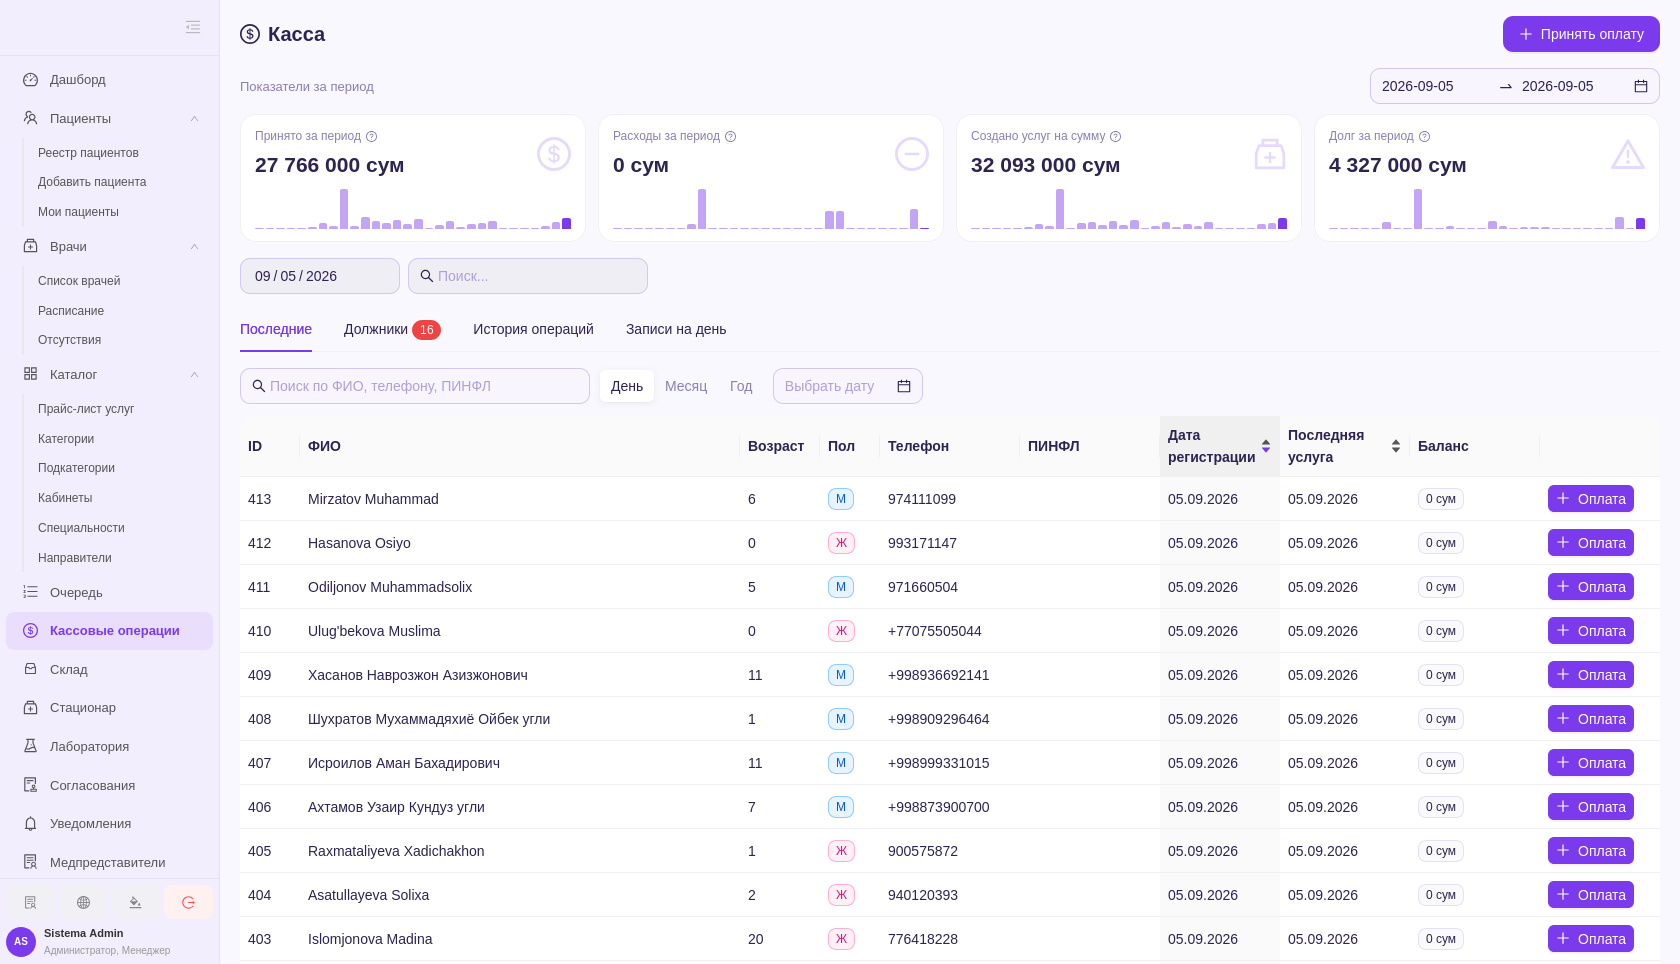Open Медпредставители section
The image size is (1680, 964).
[110, 862]
